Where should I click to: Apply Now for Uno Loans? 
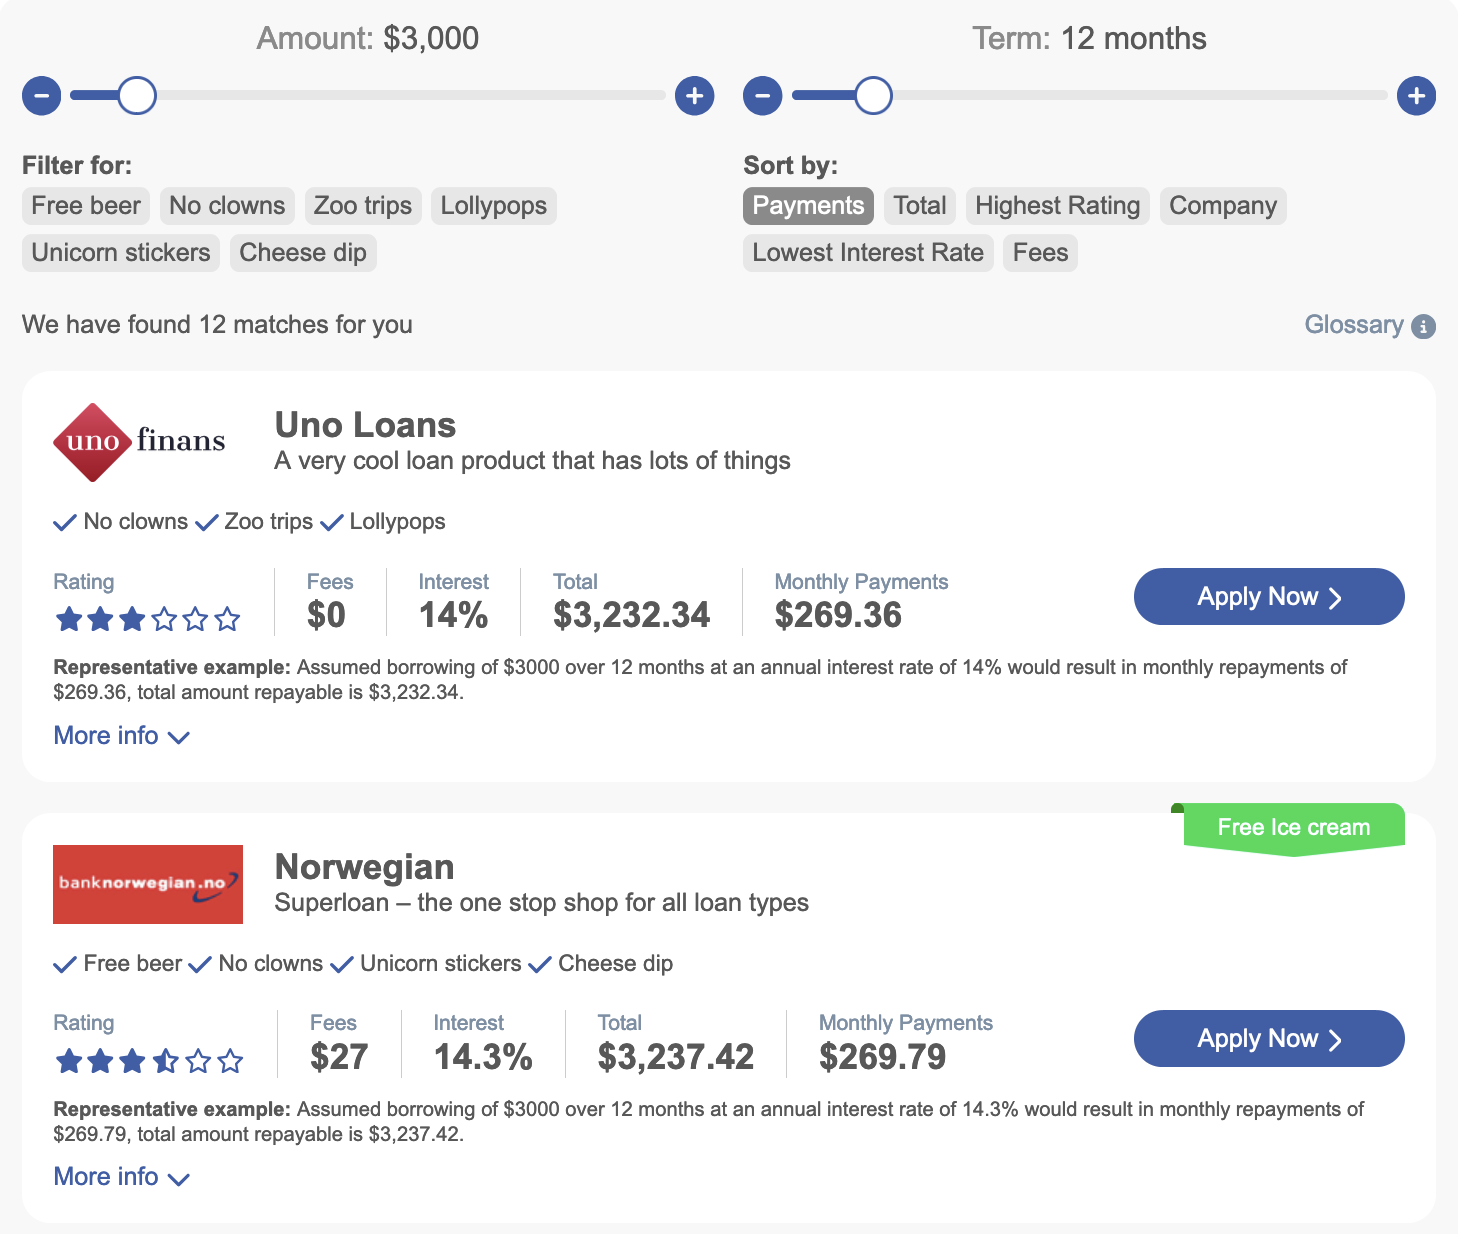(1269, 597)
